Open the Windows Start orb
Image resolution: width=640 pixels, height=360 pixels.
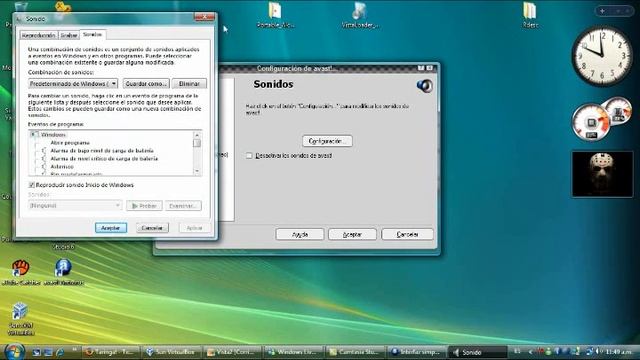14,351
